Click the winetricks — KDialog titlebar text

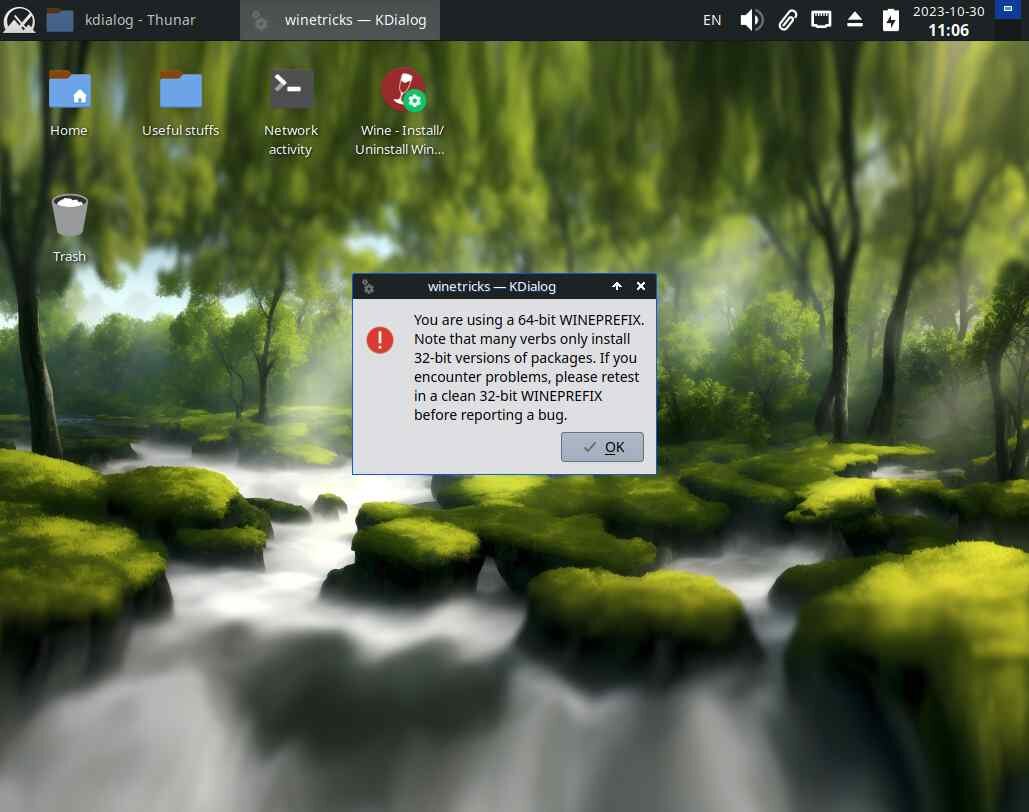(492, 286)
